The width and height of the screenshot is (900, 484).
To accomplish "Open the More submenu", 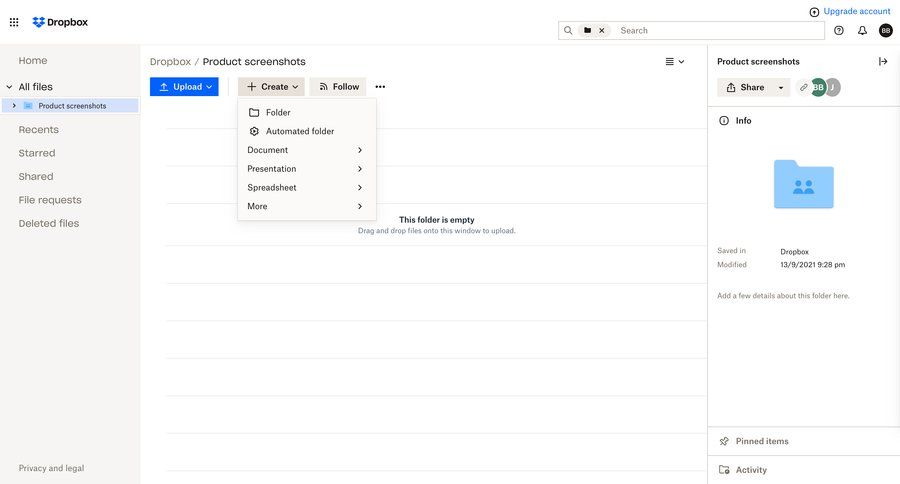I will (307, 206).
